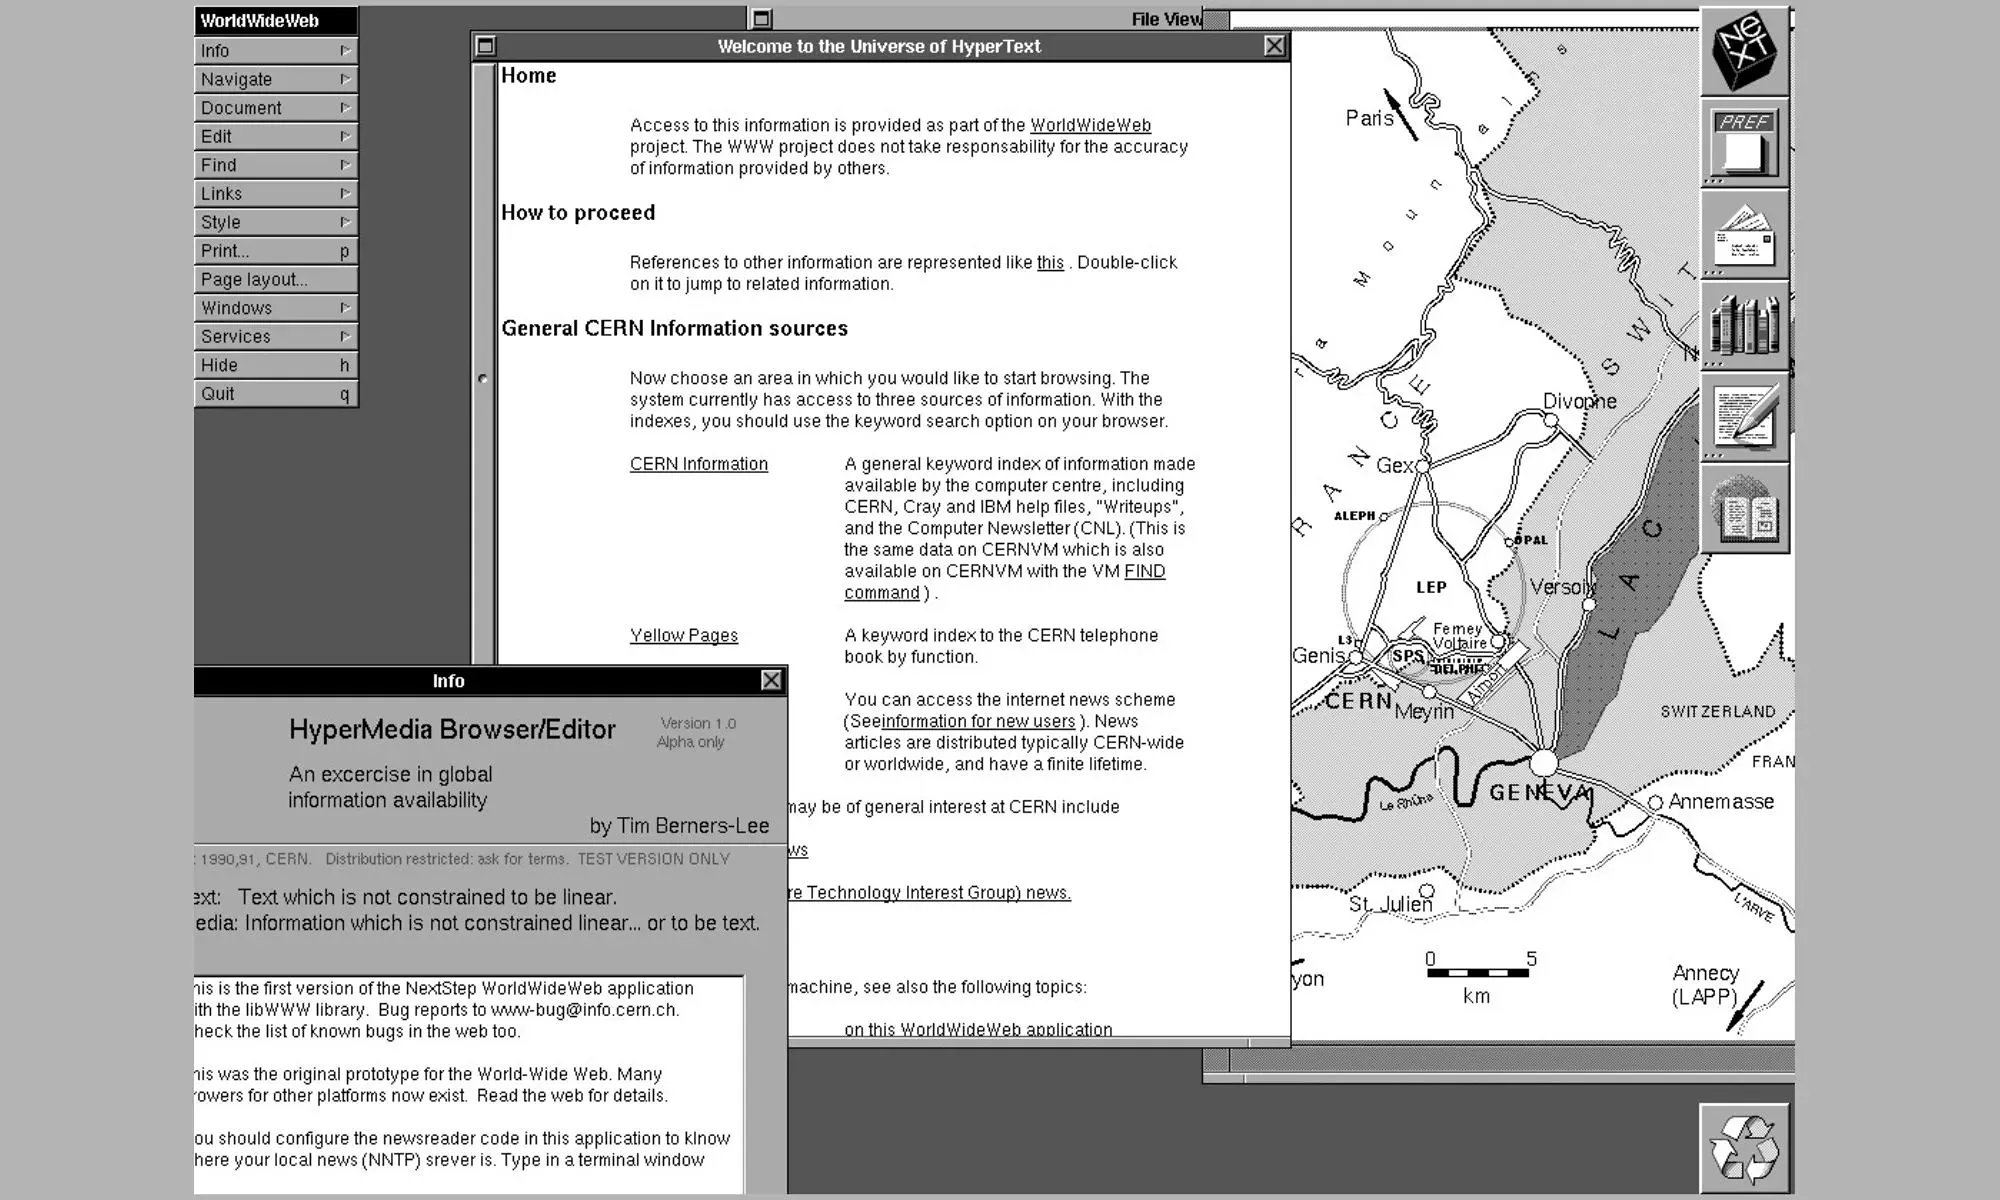The height and width of the screenshot is (1200, 2000).
Task: Launch the Edit notepad-and-pen dock icon
Action: tap(1744, 417)
